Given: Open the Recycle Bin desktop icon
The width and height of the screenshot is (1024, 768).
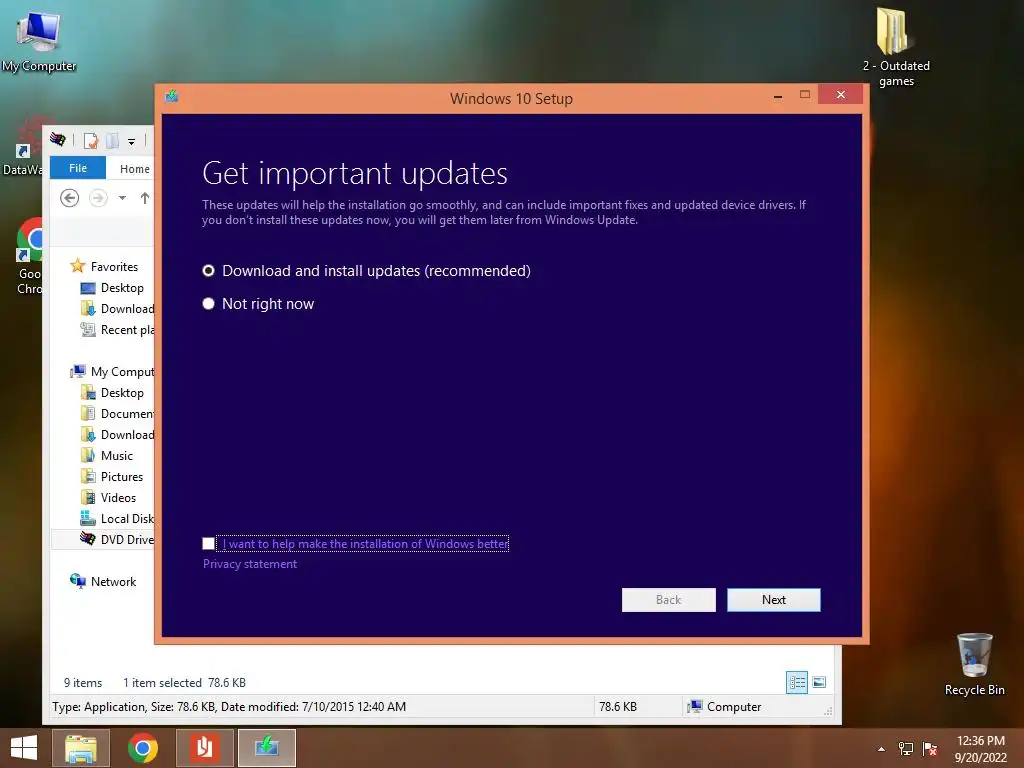Looking at the screenshot, I should (x=974, y=664).
